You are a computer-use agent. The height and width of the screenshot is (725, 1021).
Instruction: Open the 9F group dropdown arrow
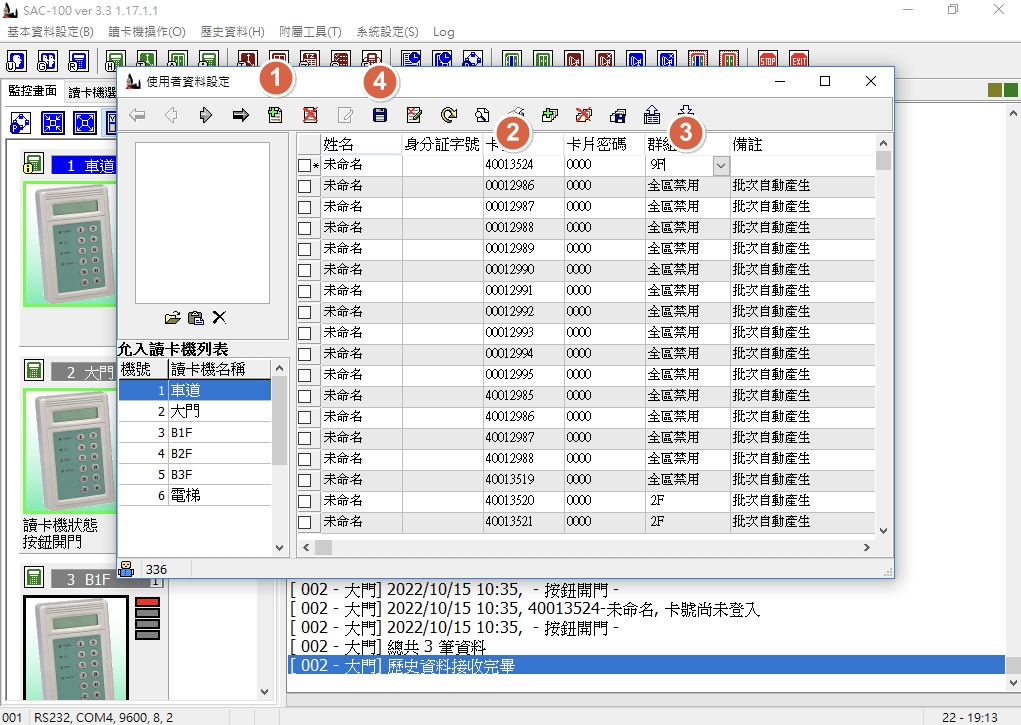tap(721, 165)
